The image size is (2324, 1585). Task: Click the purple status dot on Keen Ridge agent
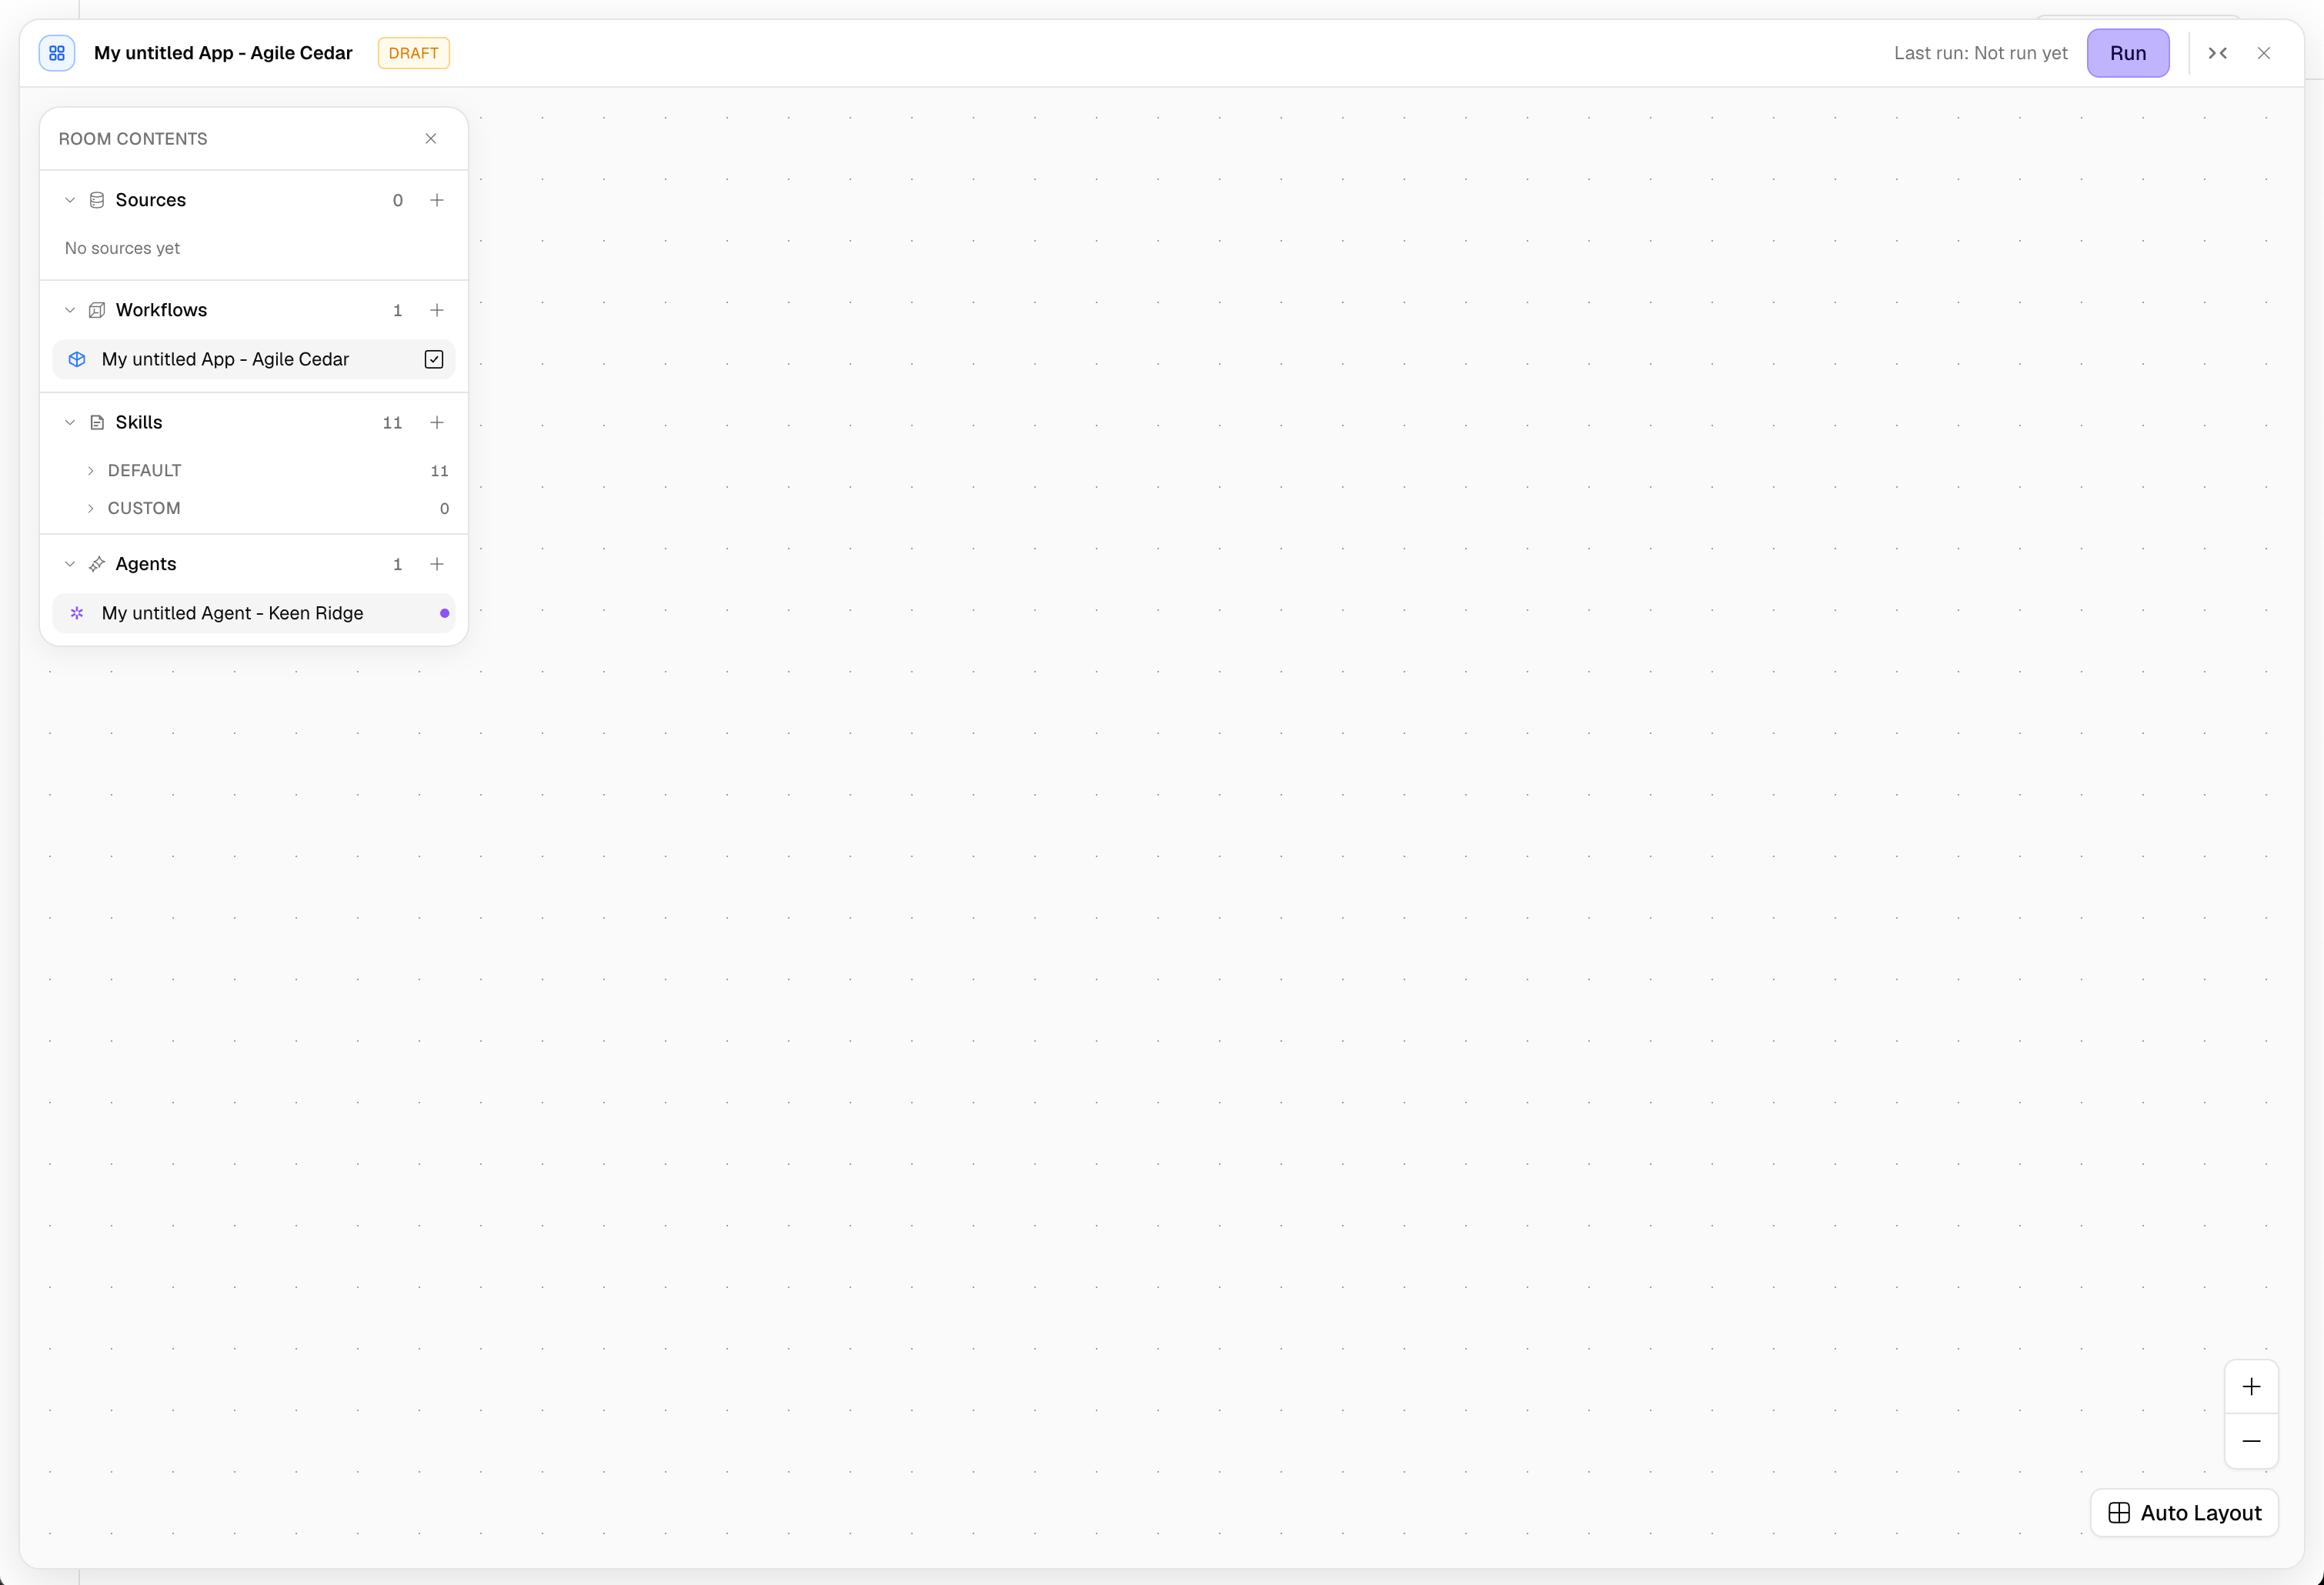click(x=445, y=613)
